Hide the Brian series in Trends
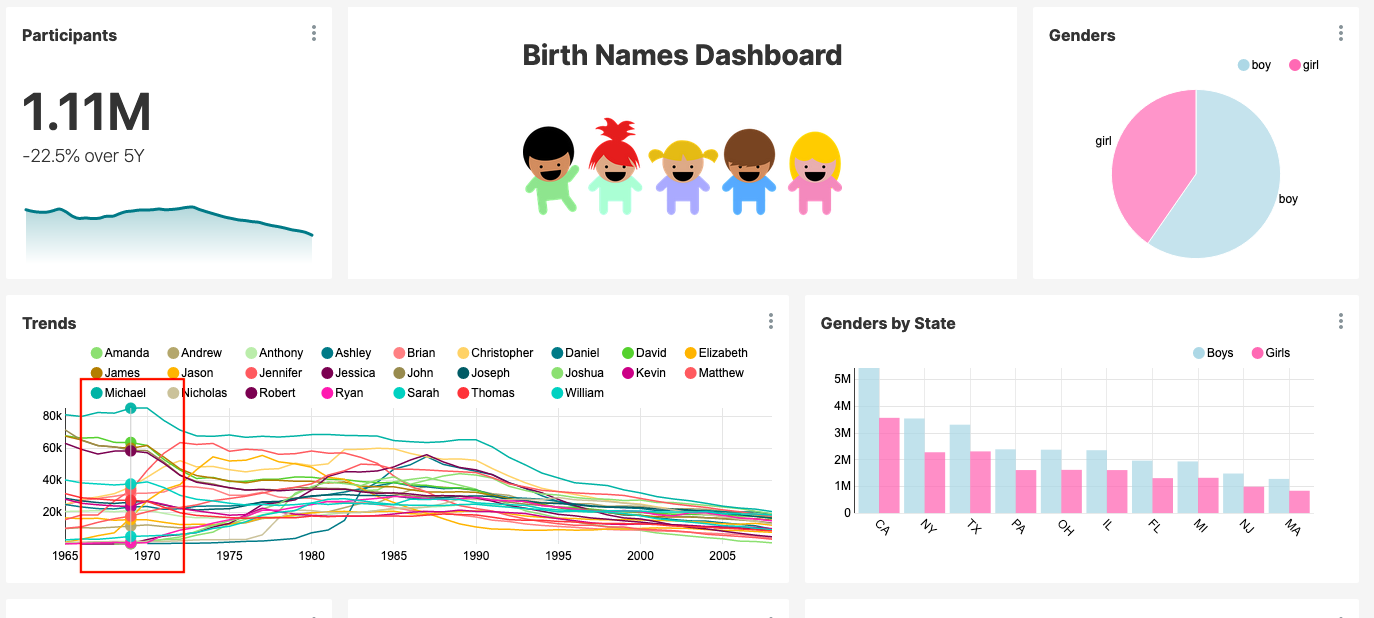Viewport: 1374px width, 618px height. point(414,353)
